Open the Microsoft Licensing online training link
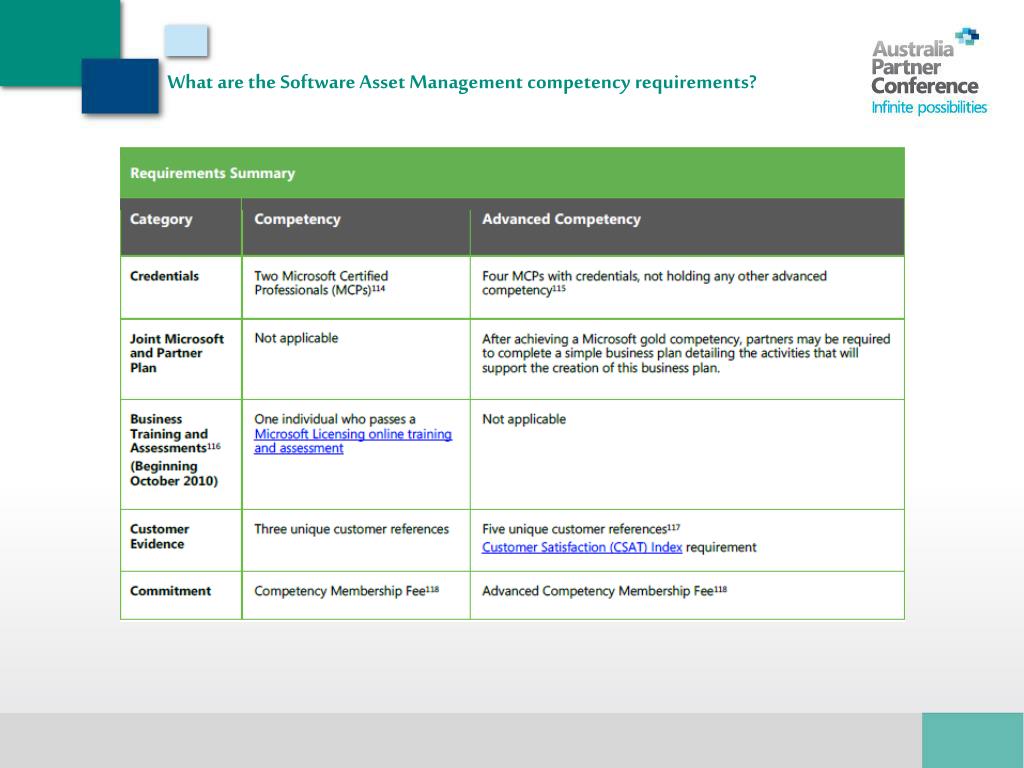Viewport: 1024px width, 768px height. tap(353, 441)
